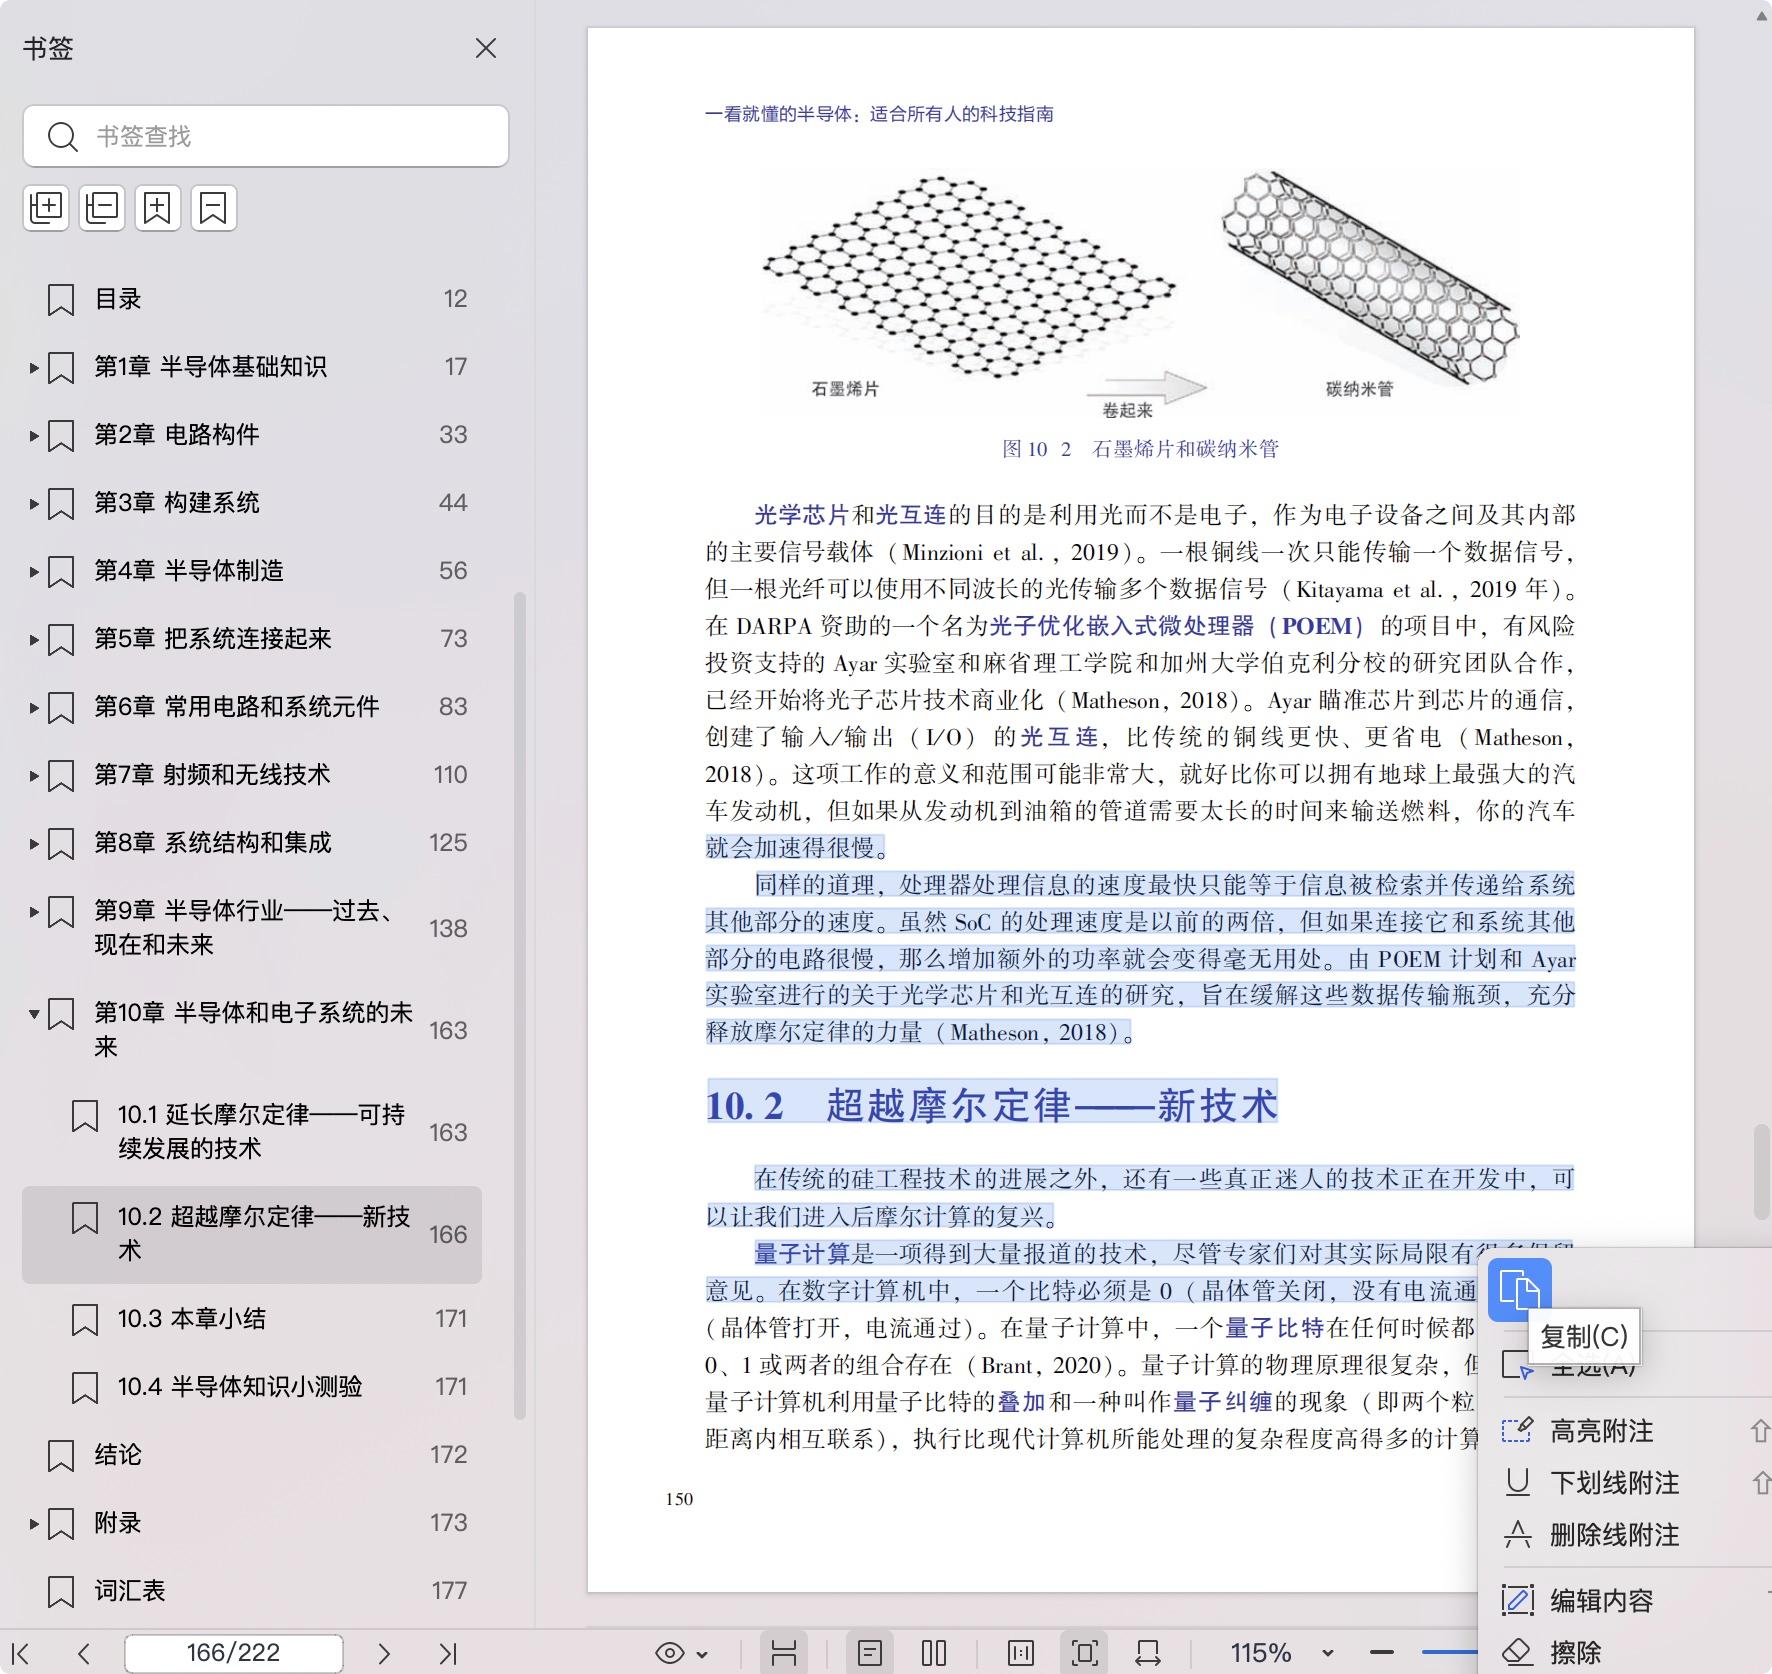Image resolution: width=1772 pixels, height=1674 pixels.
Task: Add a new bookmark with the plus icon
Action: coord(158,208)
